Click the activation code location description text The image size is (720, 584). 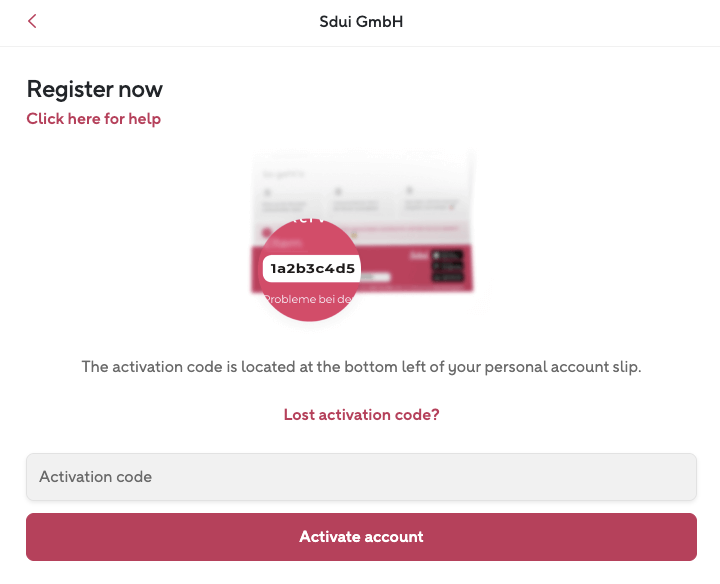(361, 367)
